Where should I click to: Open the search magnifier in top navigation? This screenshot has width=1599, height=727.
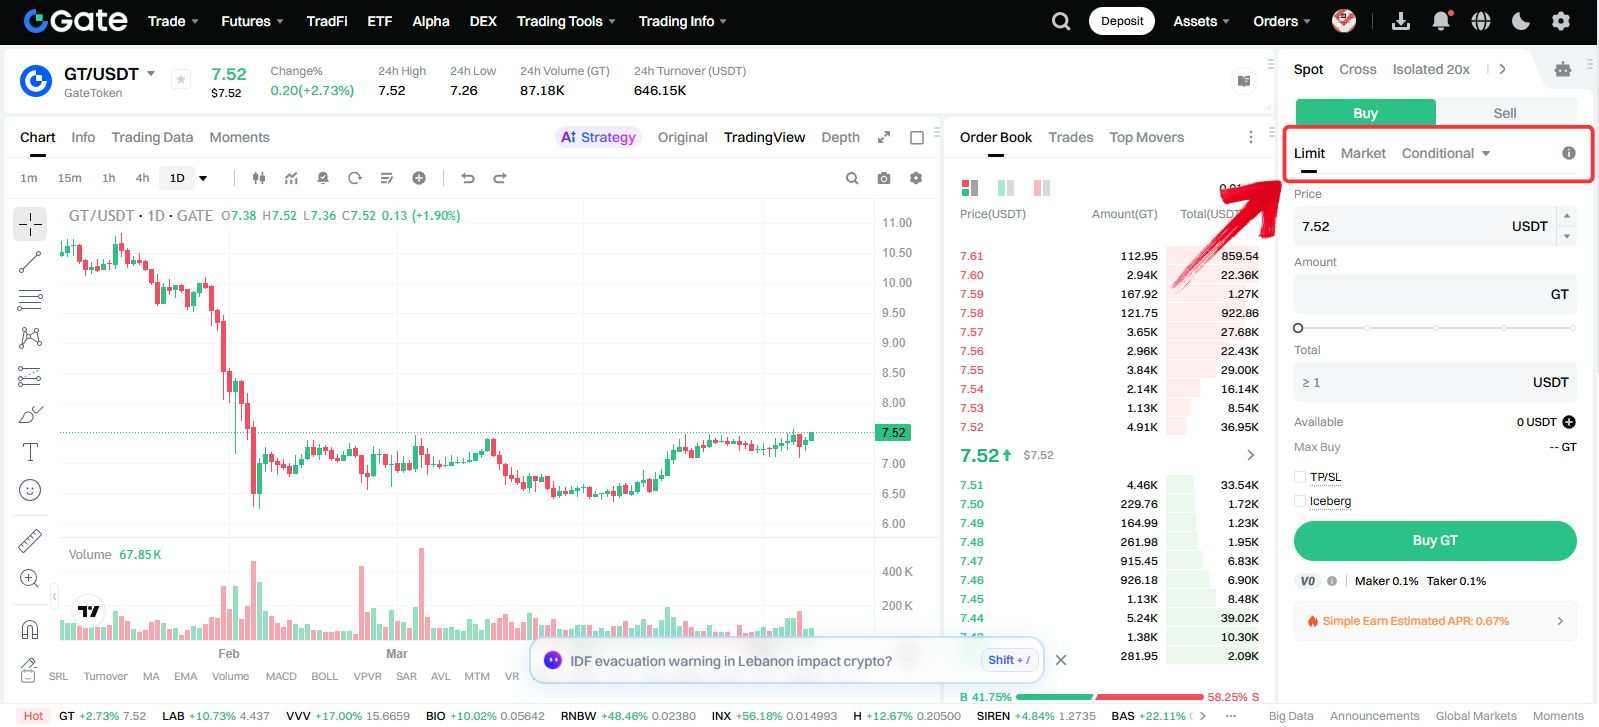click(1061, 21)
